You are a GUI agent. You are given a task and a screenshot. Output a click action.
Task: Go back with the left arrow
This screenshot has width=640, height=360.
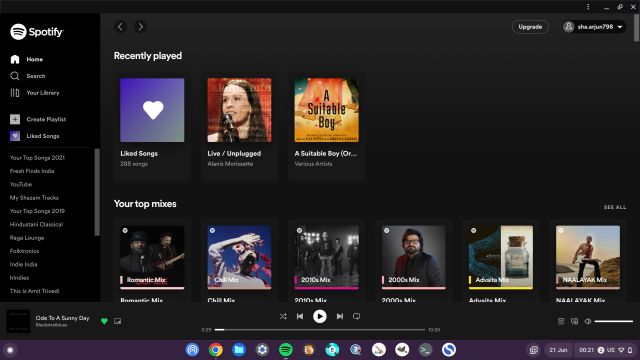120,27
